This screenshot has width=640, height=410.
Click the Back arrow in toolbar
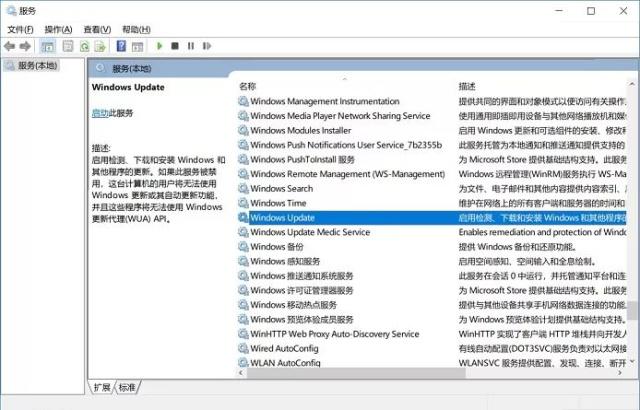coord(10,46)
